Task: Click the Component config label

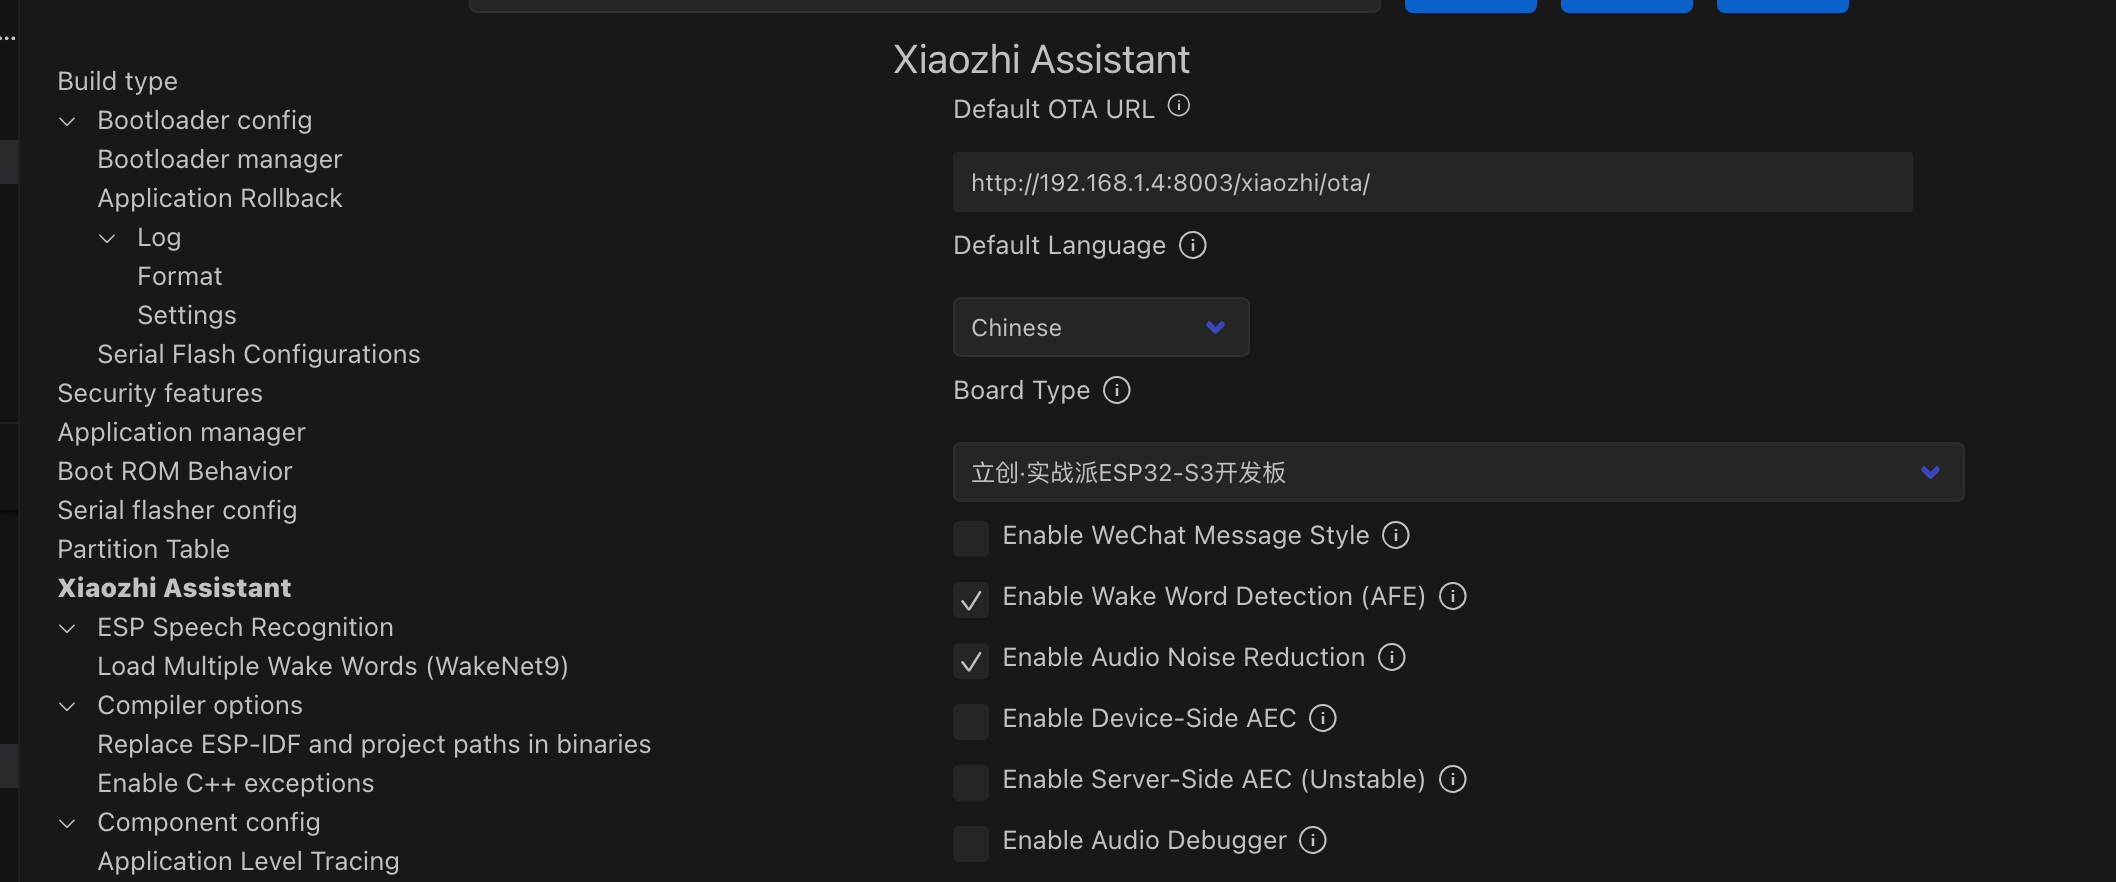Action: point(209,822)
